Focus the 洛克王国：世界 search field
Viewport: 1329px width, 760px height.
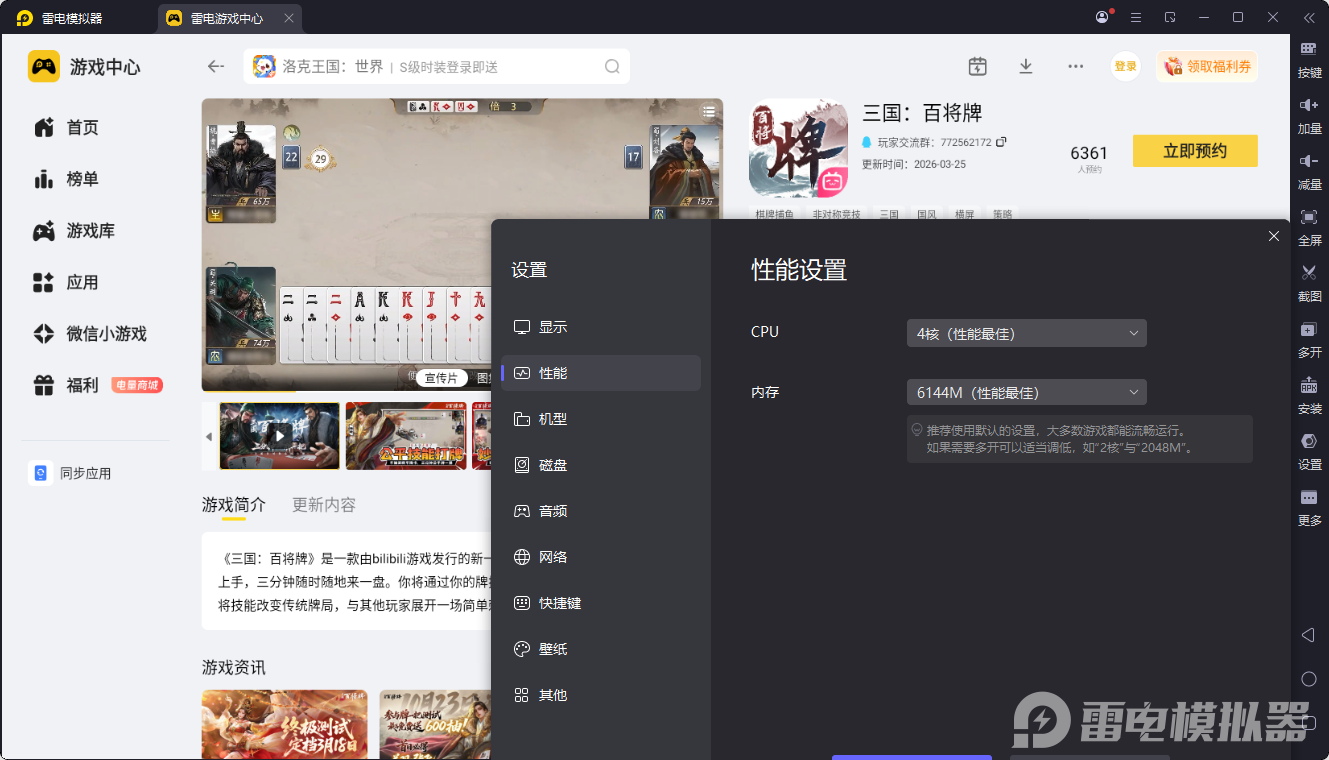tap(437, 67)
